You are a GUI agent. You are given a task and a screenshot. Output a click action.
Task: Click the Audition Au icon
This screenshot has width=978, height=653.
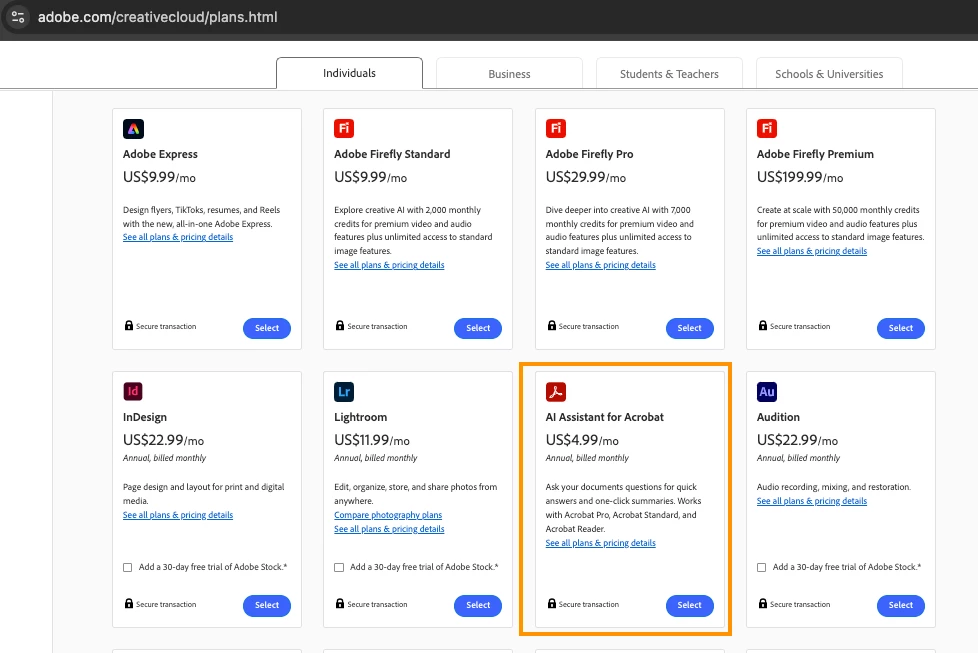767,392
